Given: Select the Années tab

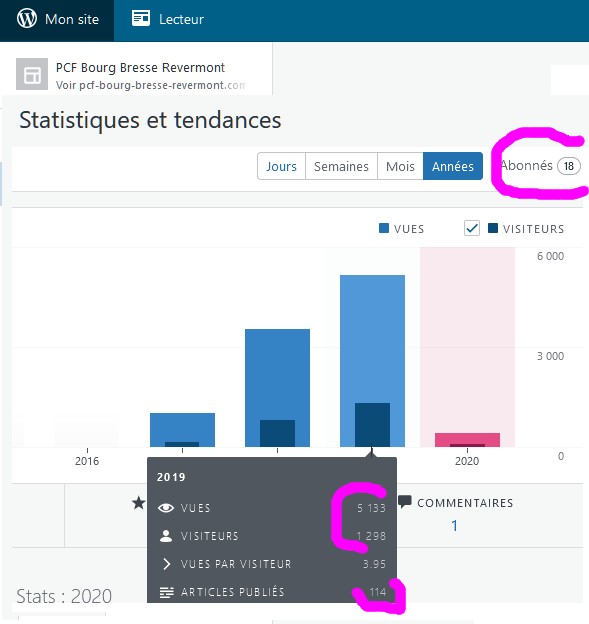Looking at the screenshot, I should click(x=453, y=166).
